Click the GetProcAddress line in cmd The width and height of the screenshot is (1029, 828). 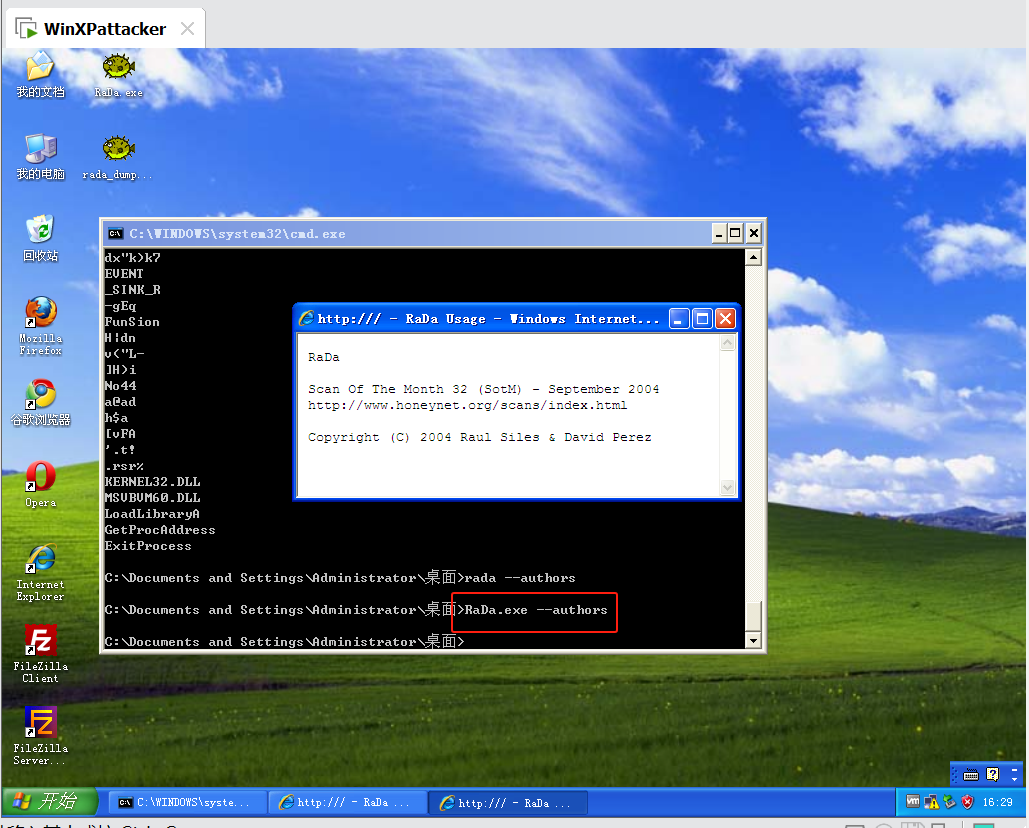tap(159, 530)
